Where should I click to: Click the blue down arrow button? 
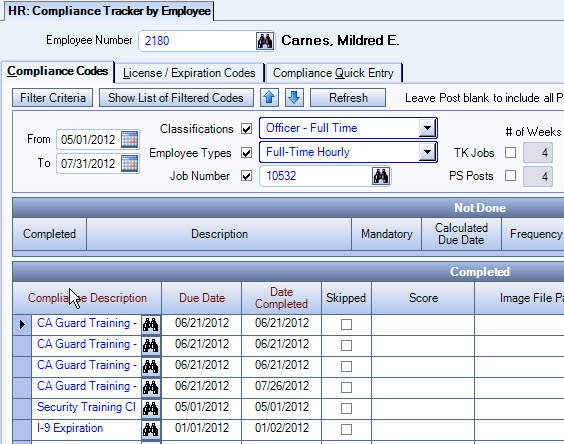(294, 98)
